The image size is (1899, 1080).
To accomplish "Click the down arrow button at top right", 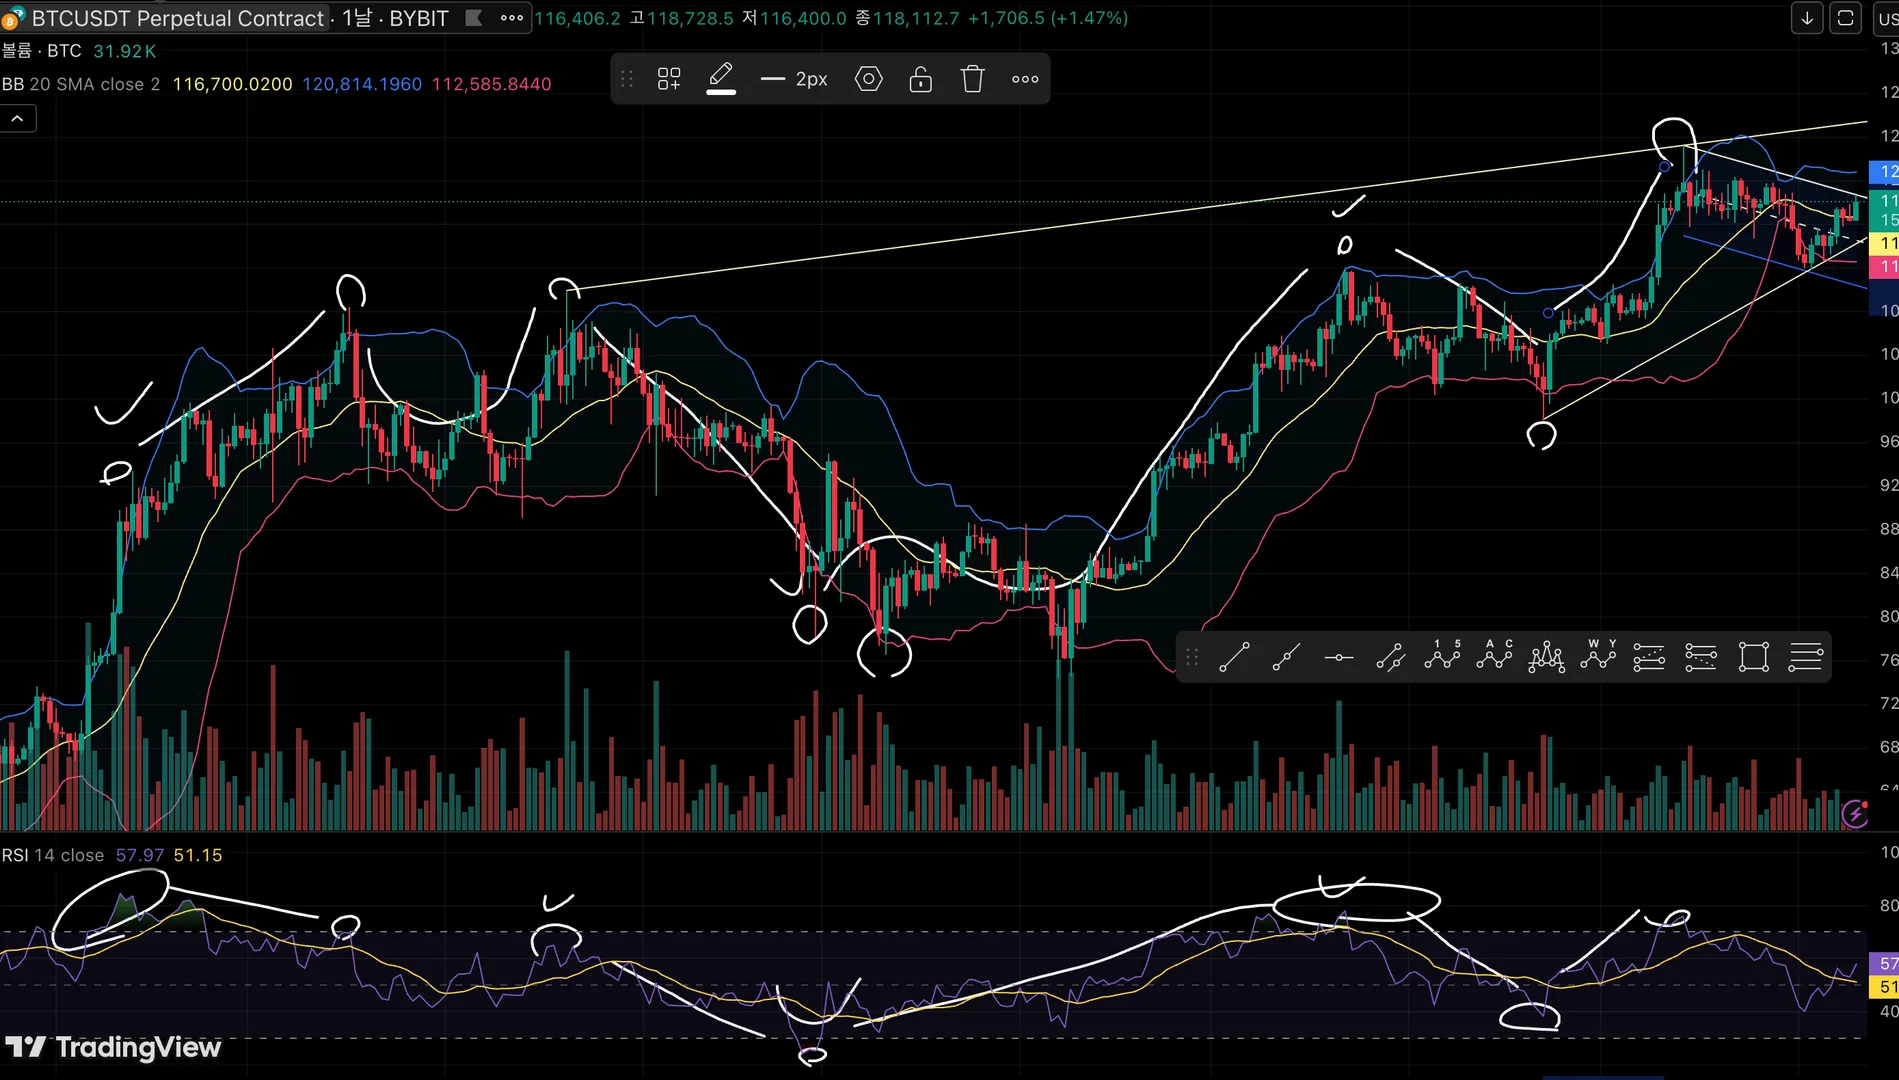I will [1807, 18].
